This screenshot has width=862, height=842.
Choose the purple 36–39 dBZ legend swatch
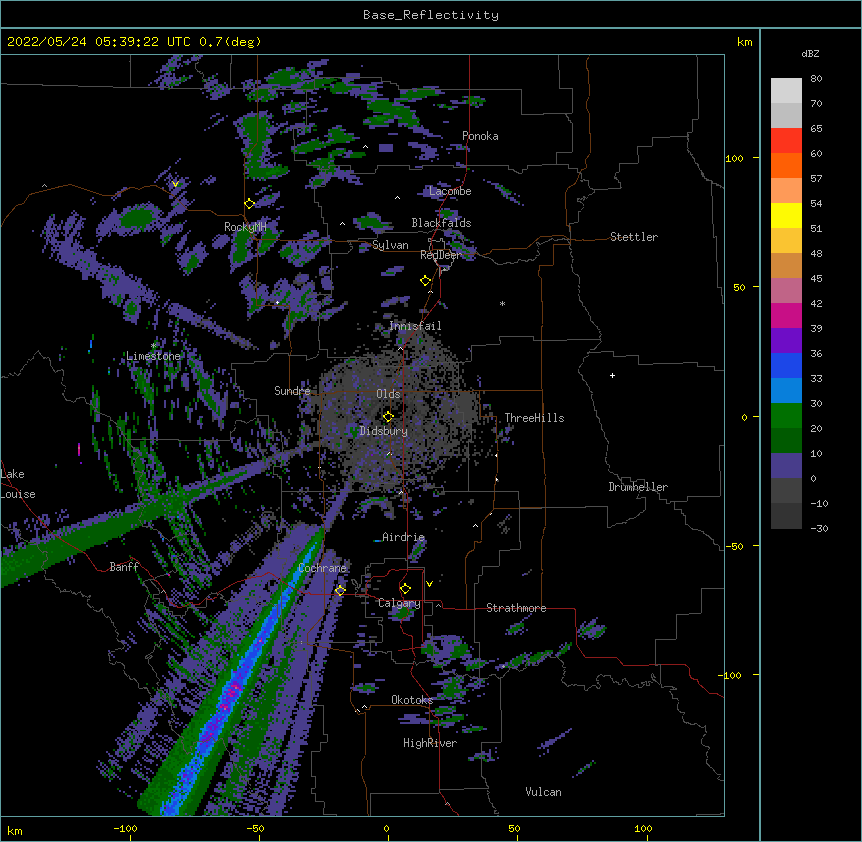coord(786,341)
